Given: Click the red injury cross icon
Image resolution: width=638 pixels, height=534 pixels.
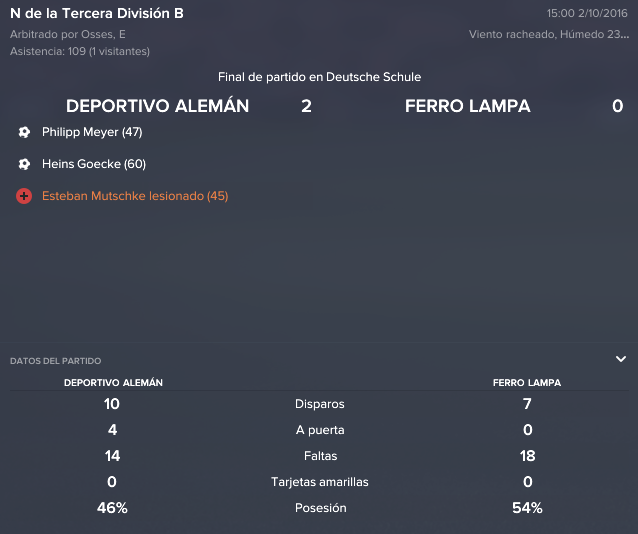Looking at the screenshot, I should point(24,196).
